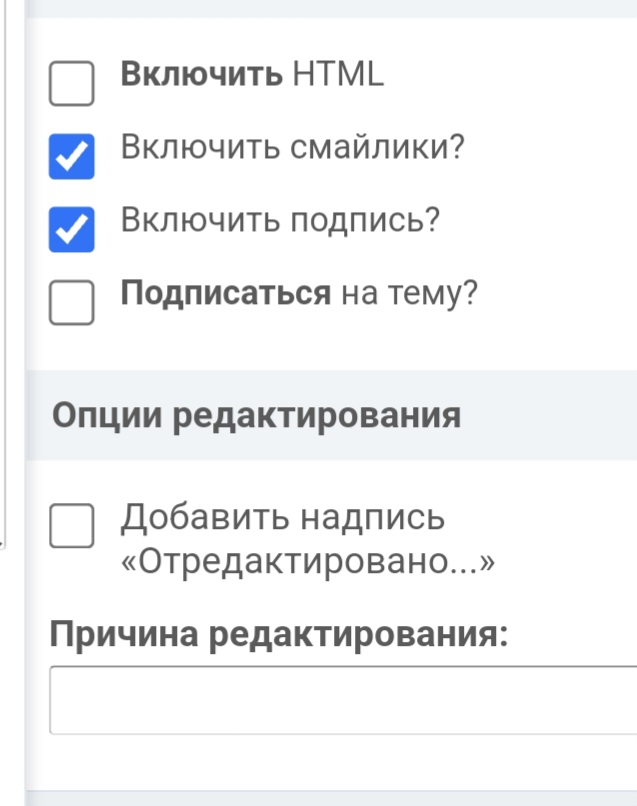Image resolution: width=637 pixels, height=806 pixels.
Task: Tick the "Подписаться на тему?" checkbox
Action: coord(71,303)
